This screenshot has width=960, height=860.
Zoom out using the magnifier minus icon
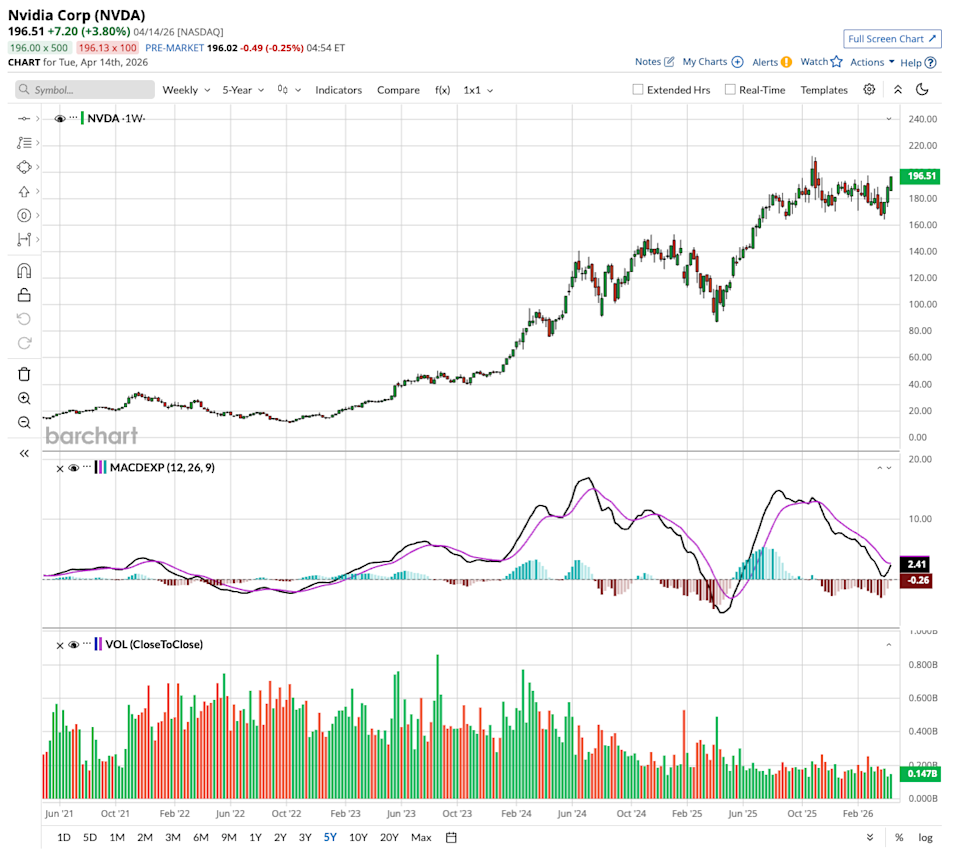click(x=24, y=422)
